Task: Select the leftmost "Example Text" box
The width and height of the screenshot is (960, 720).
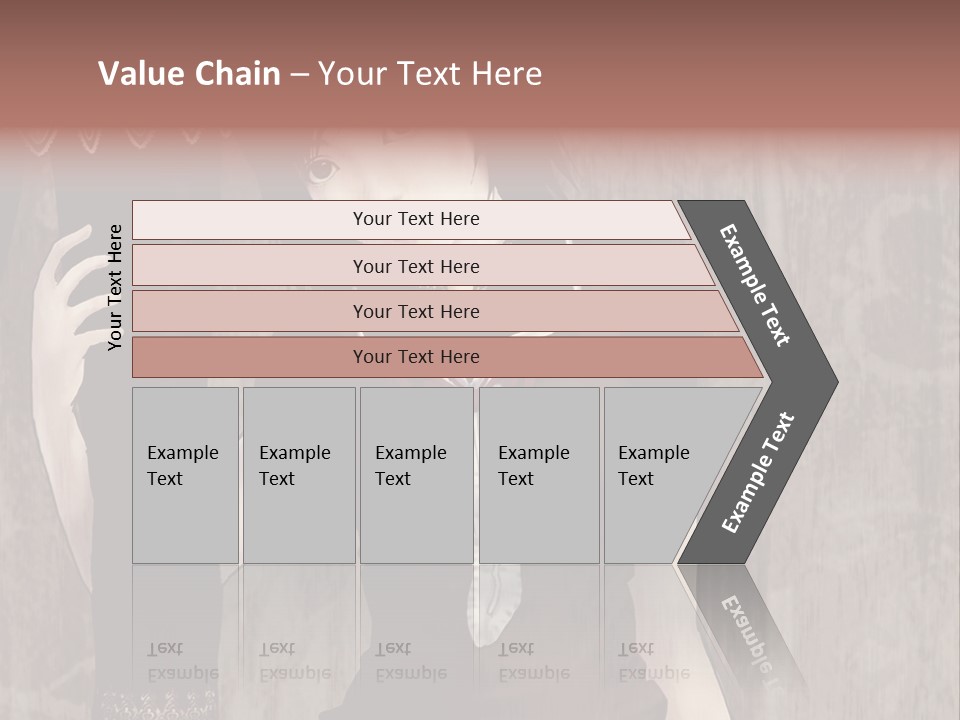Action: click(185, 475)
